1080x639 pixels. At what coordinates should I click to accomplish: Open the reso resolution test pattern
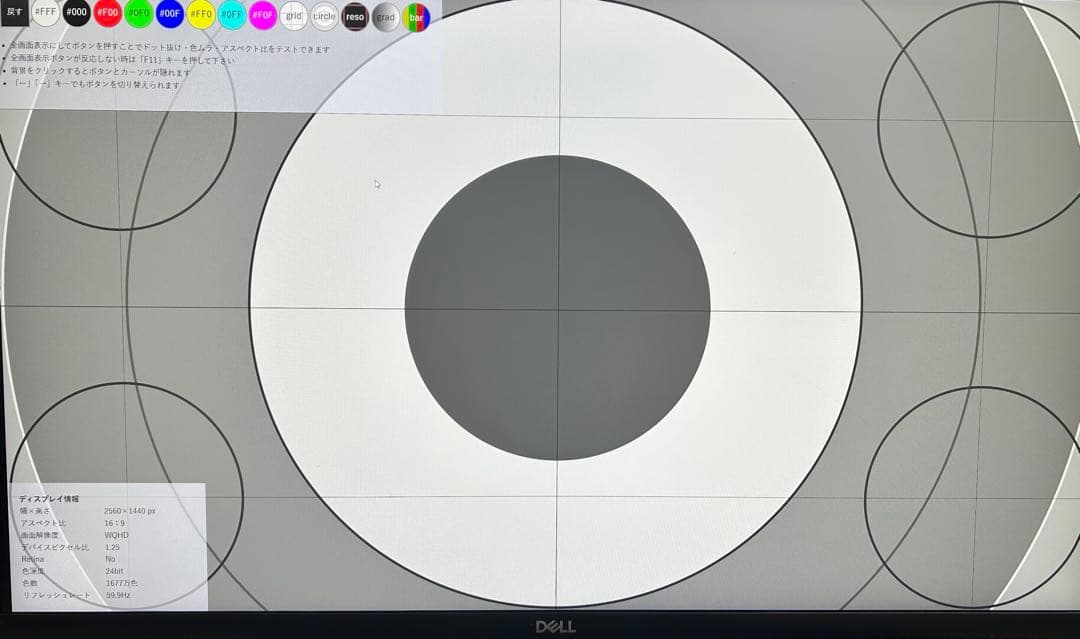(355, 17)
